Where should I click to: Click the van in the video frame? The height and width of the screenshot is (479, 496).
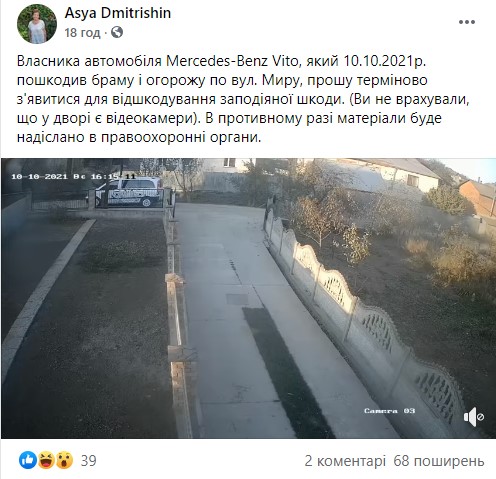(133, 192)
